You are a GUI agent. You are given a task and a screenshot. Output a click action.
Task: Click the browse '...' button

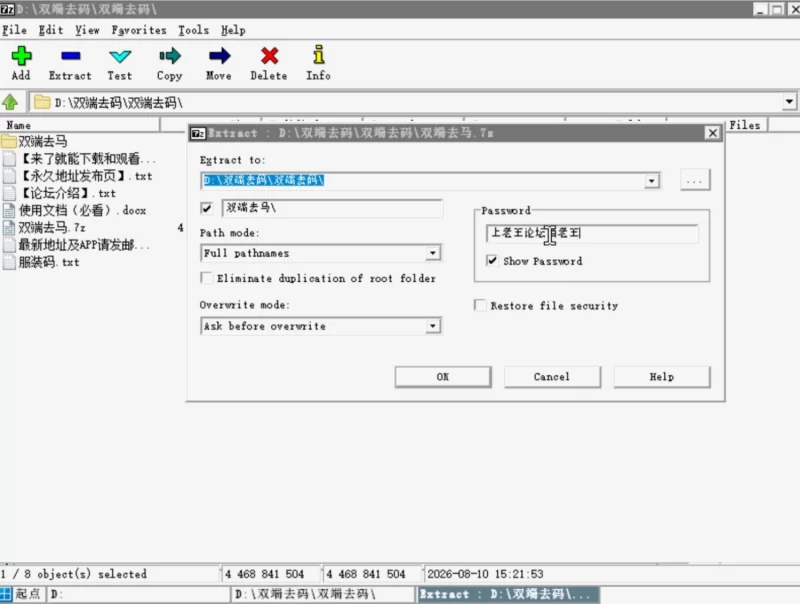pos(695,180)
